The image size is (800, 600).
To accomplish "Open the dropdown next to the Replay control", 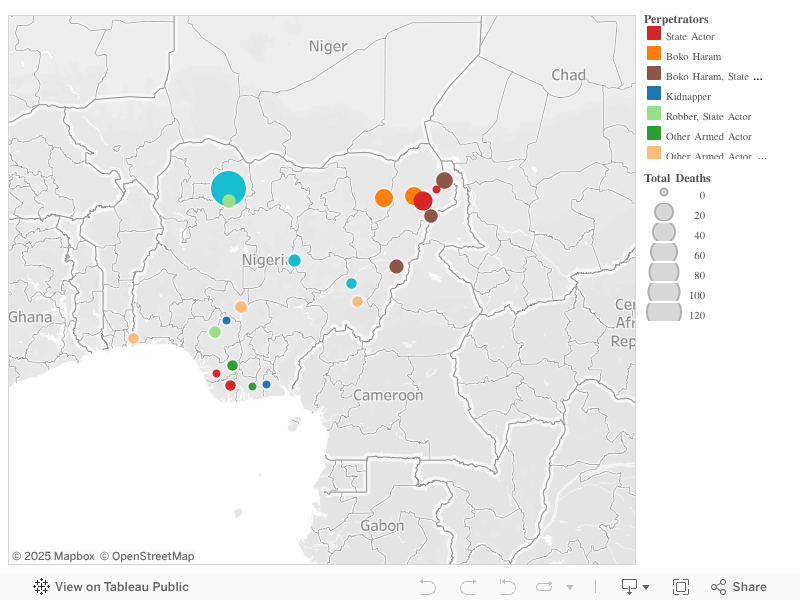I will (x=570, y=586).
